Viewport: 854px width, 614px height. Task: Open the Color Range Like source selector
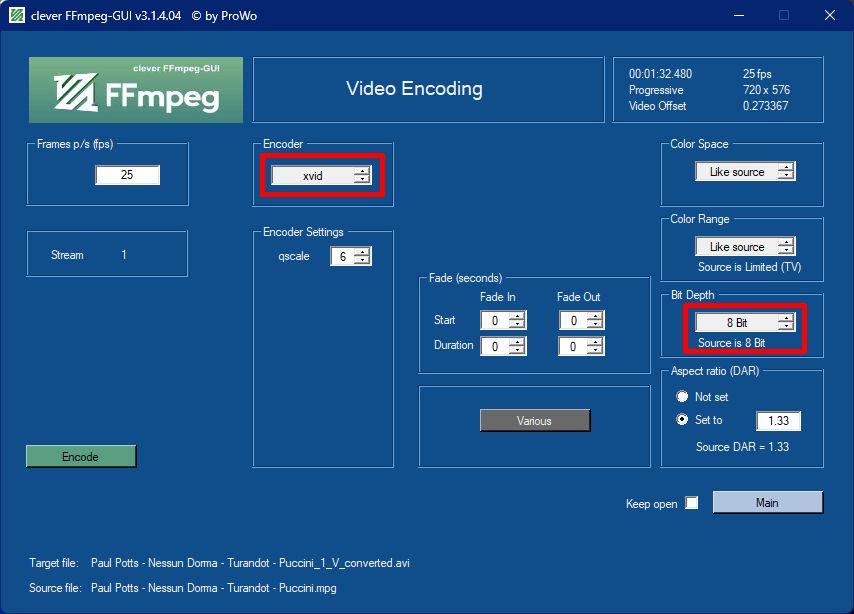pos(745,247)
